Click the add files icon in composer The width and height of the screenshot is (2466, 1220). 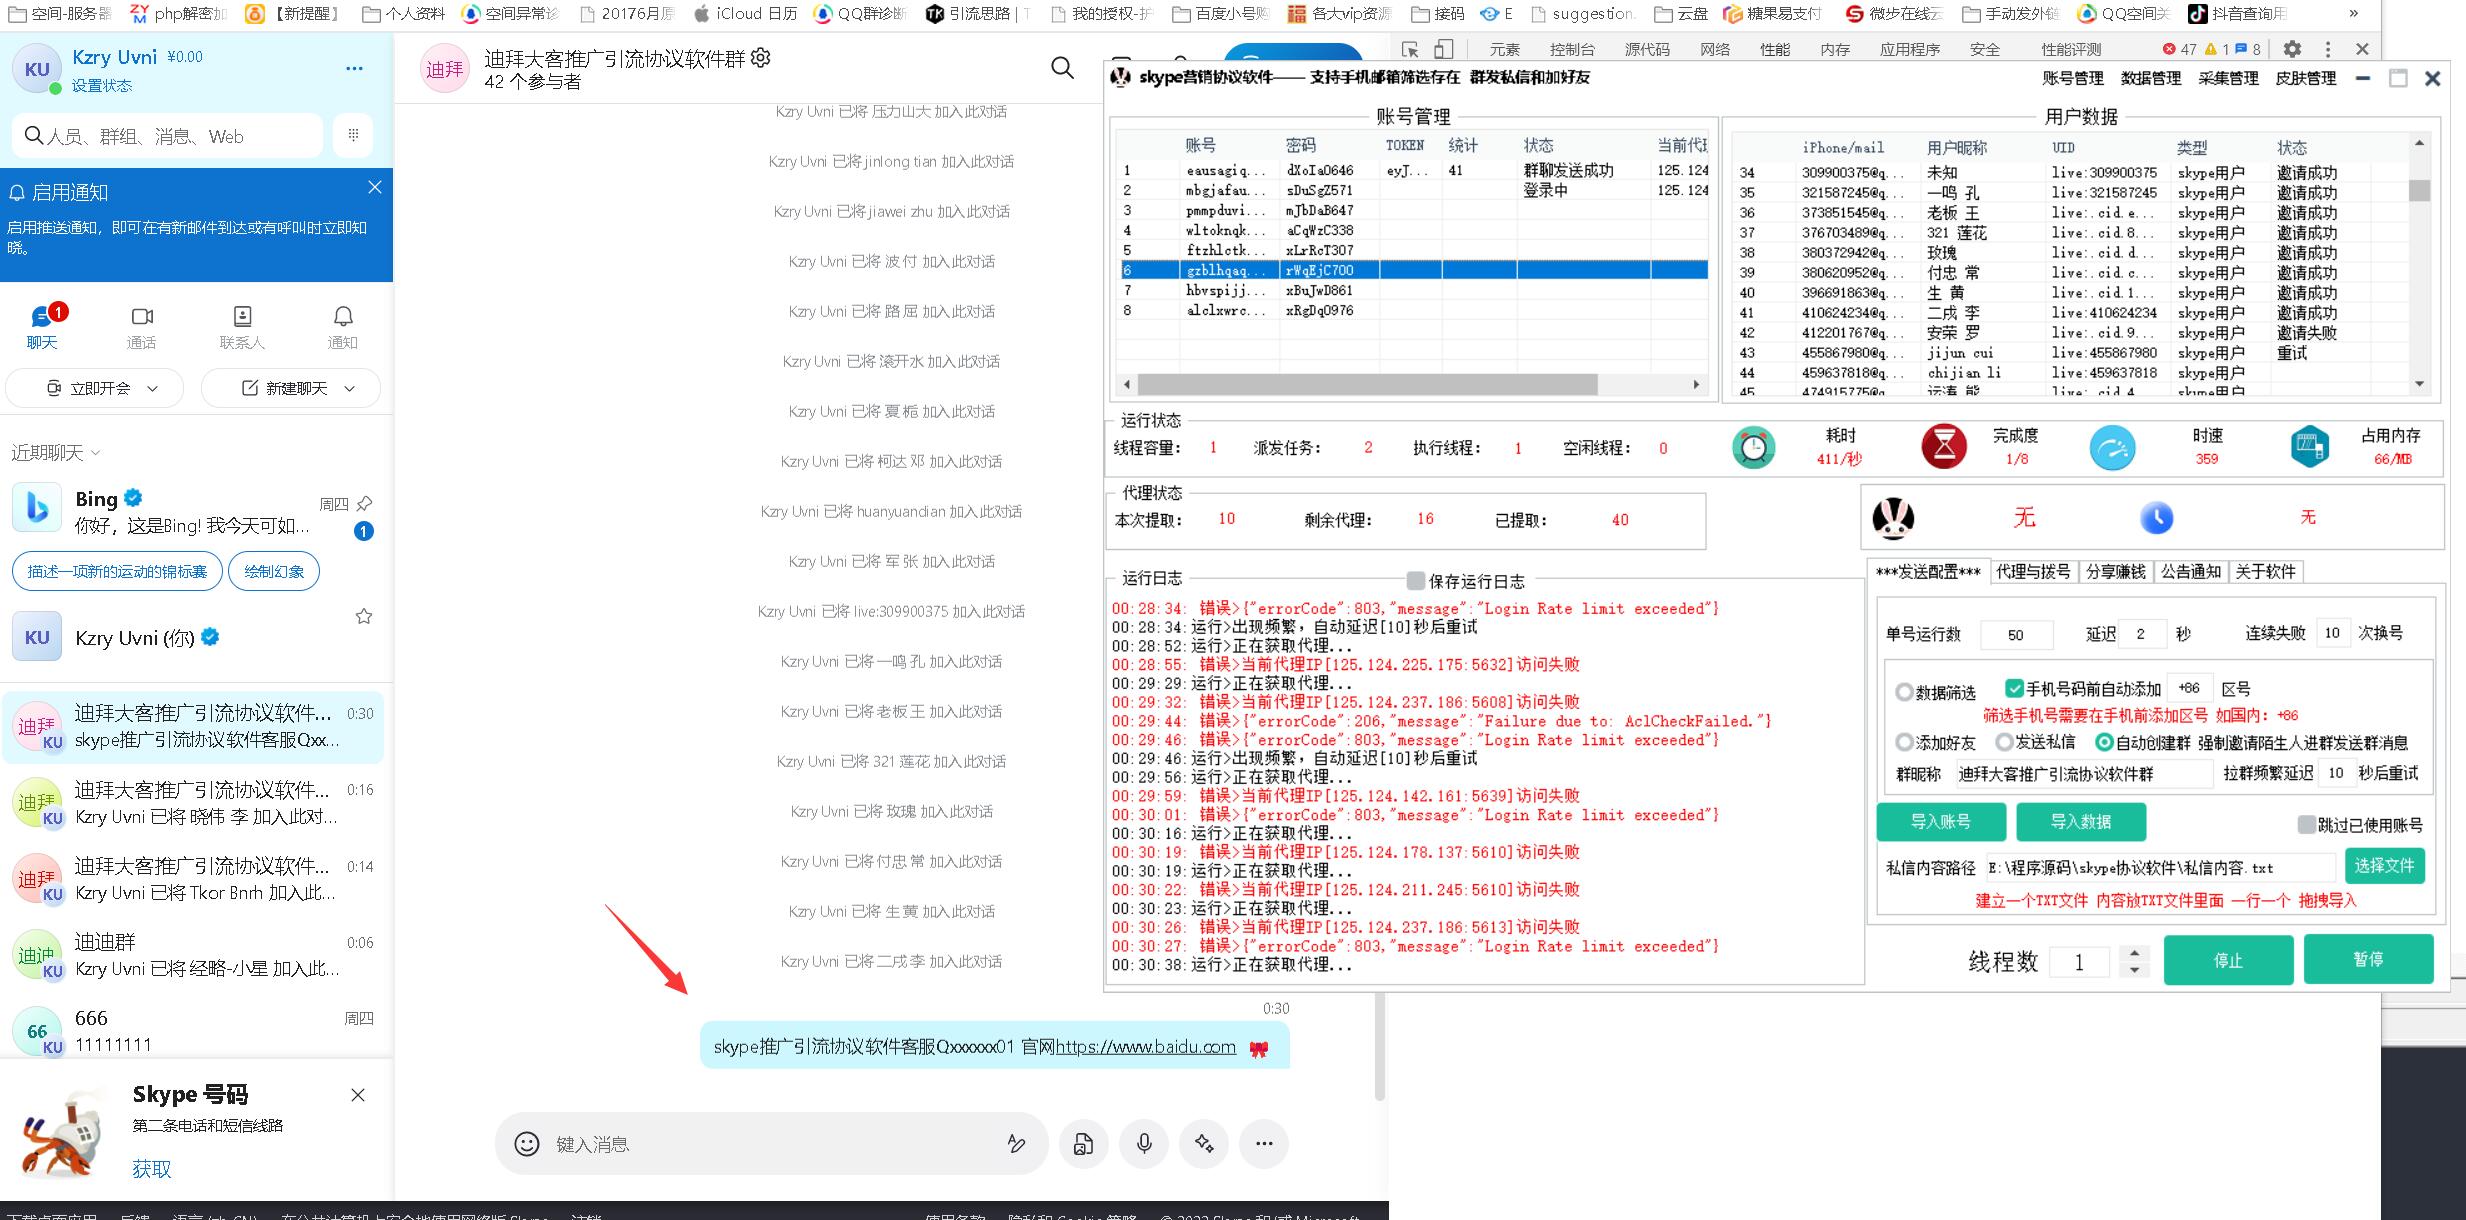[1083, 1144]
